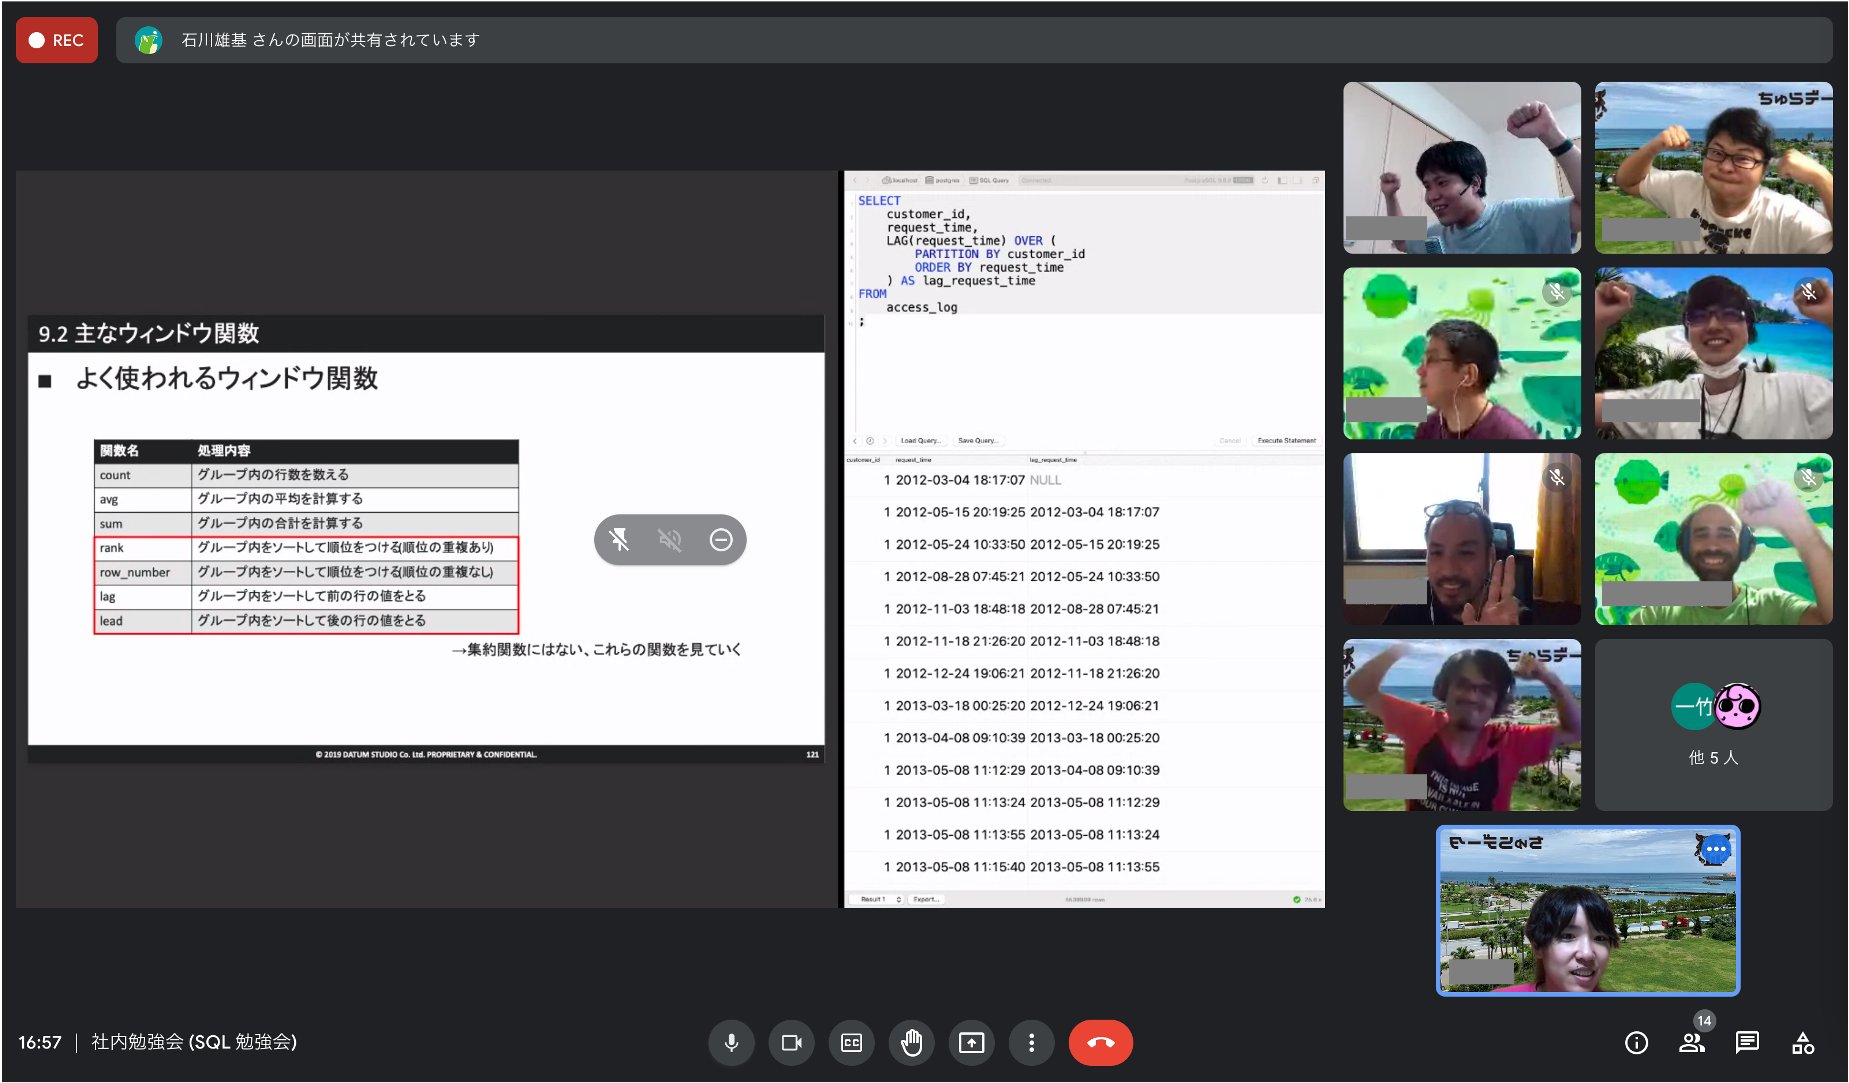Click the slide title 9.2 主なウィンドウ関数
The image size is (1849, 1083).
point(149,333)
